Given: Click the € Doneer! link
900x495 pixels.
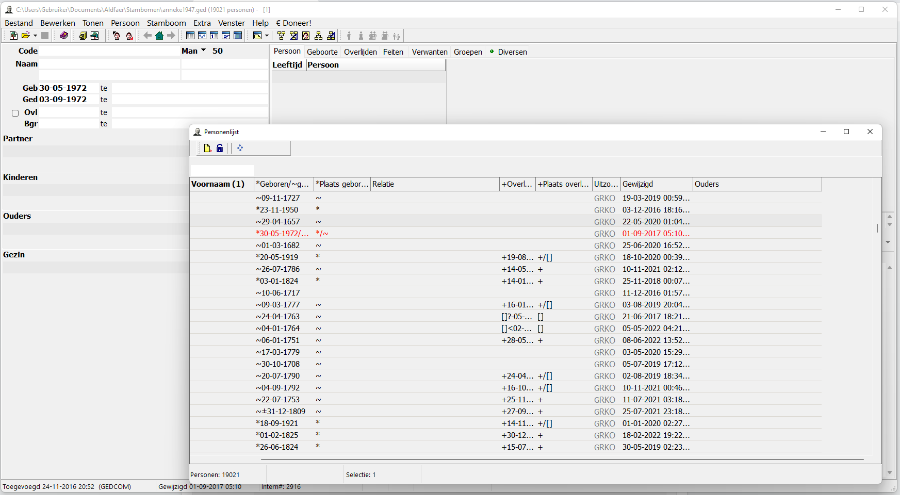Looking at the screenshot, I should click(295, 22).
